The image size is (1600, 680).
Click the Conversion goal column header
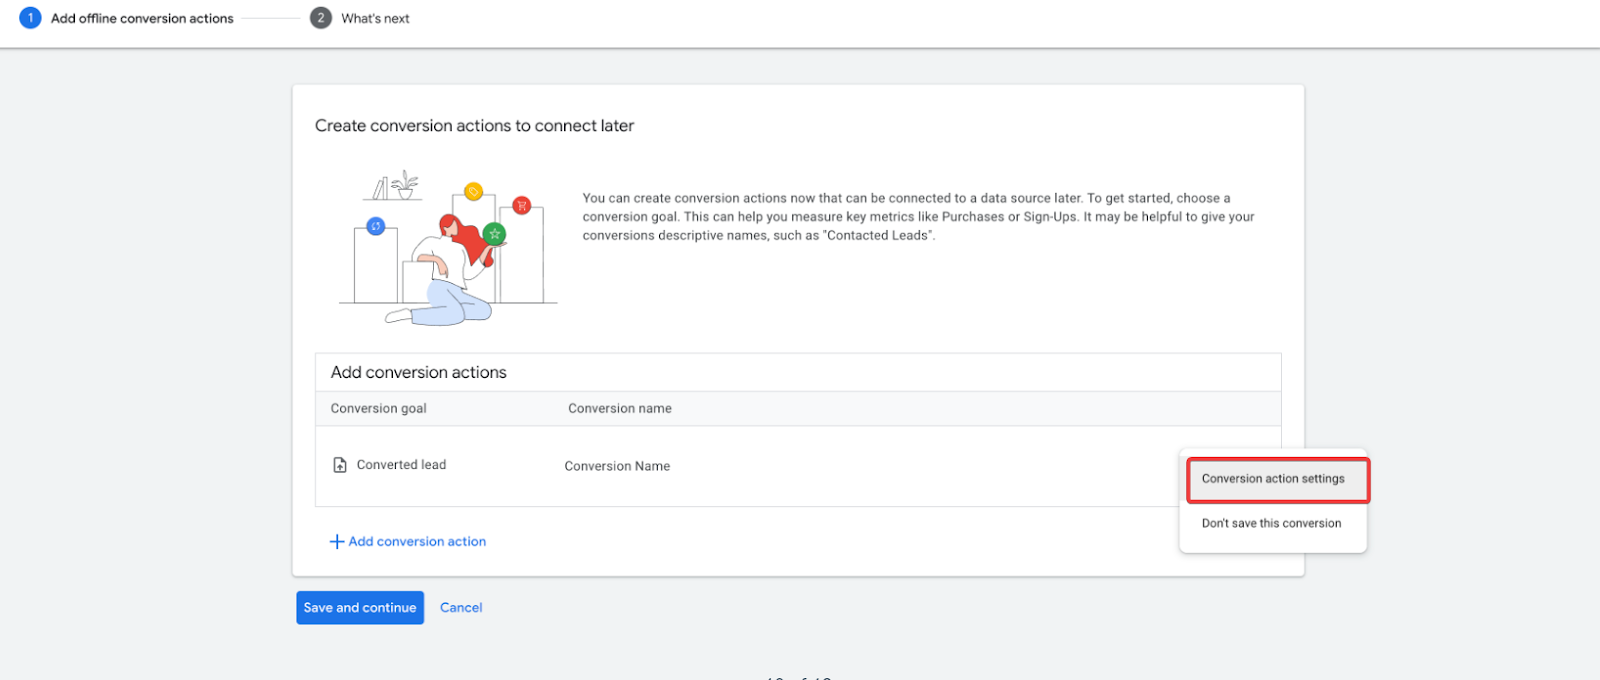[x=378, y=408]
